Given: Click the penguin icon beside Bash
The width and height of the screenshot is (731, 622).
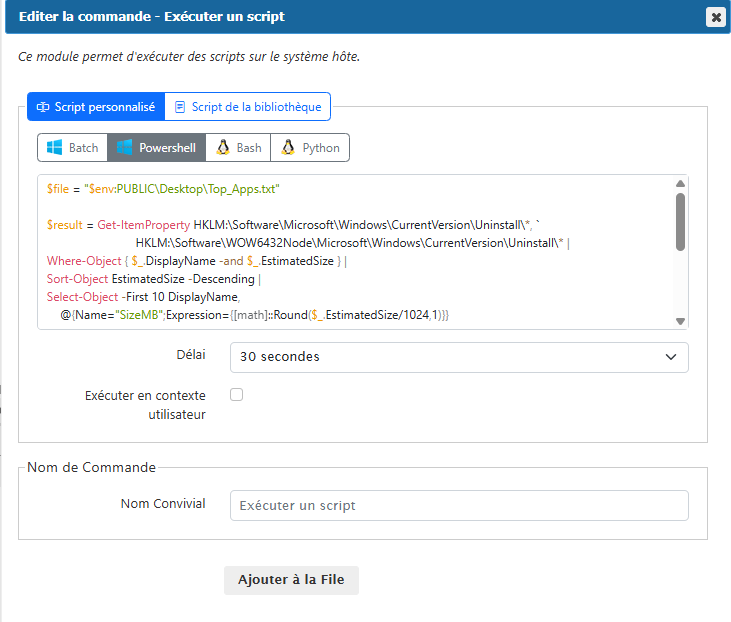Looking at the screenshot, I should tap(224, 148).
